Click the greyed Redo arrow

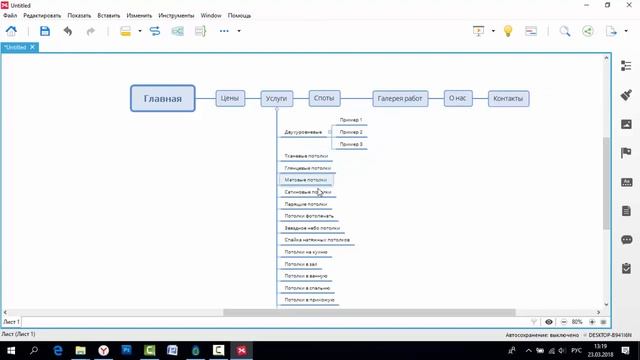coord(91,31)
